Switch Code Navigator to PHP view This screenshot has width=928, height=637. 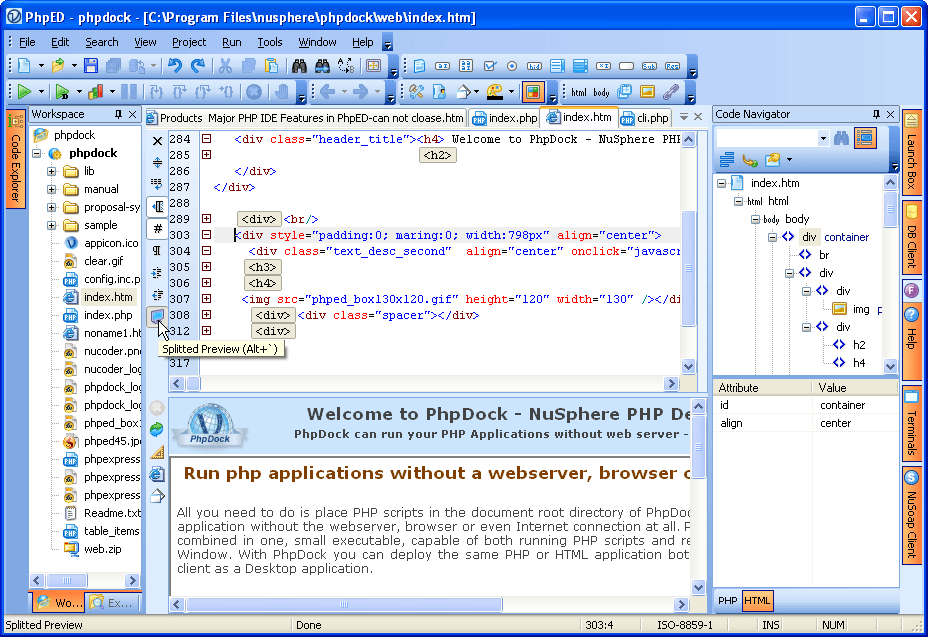726,601
